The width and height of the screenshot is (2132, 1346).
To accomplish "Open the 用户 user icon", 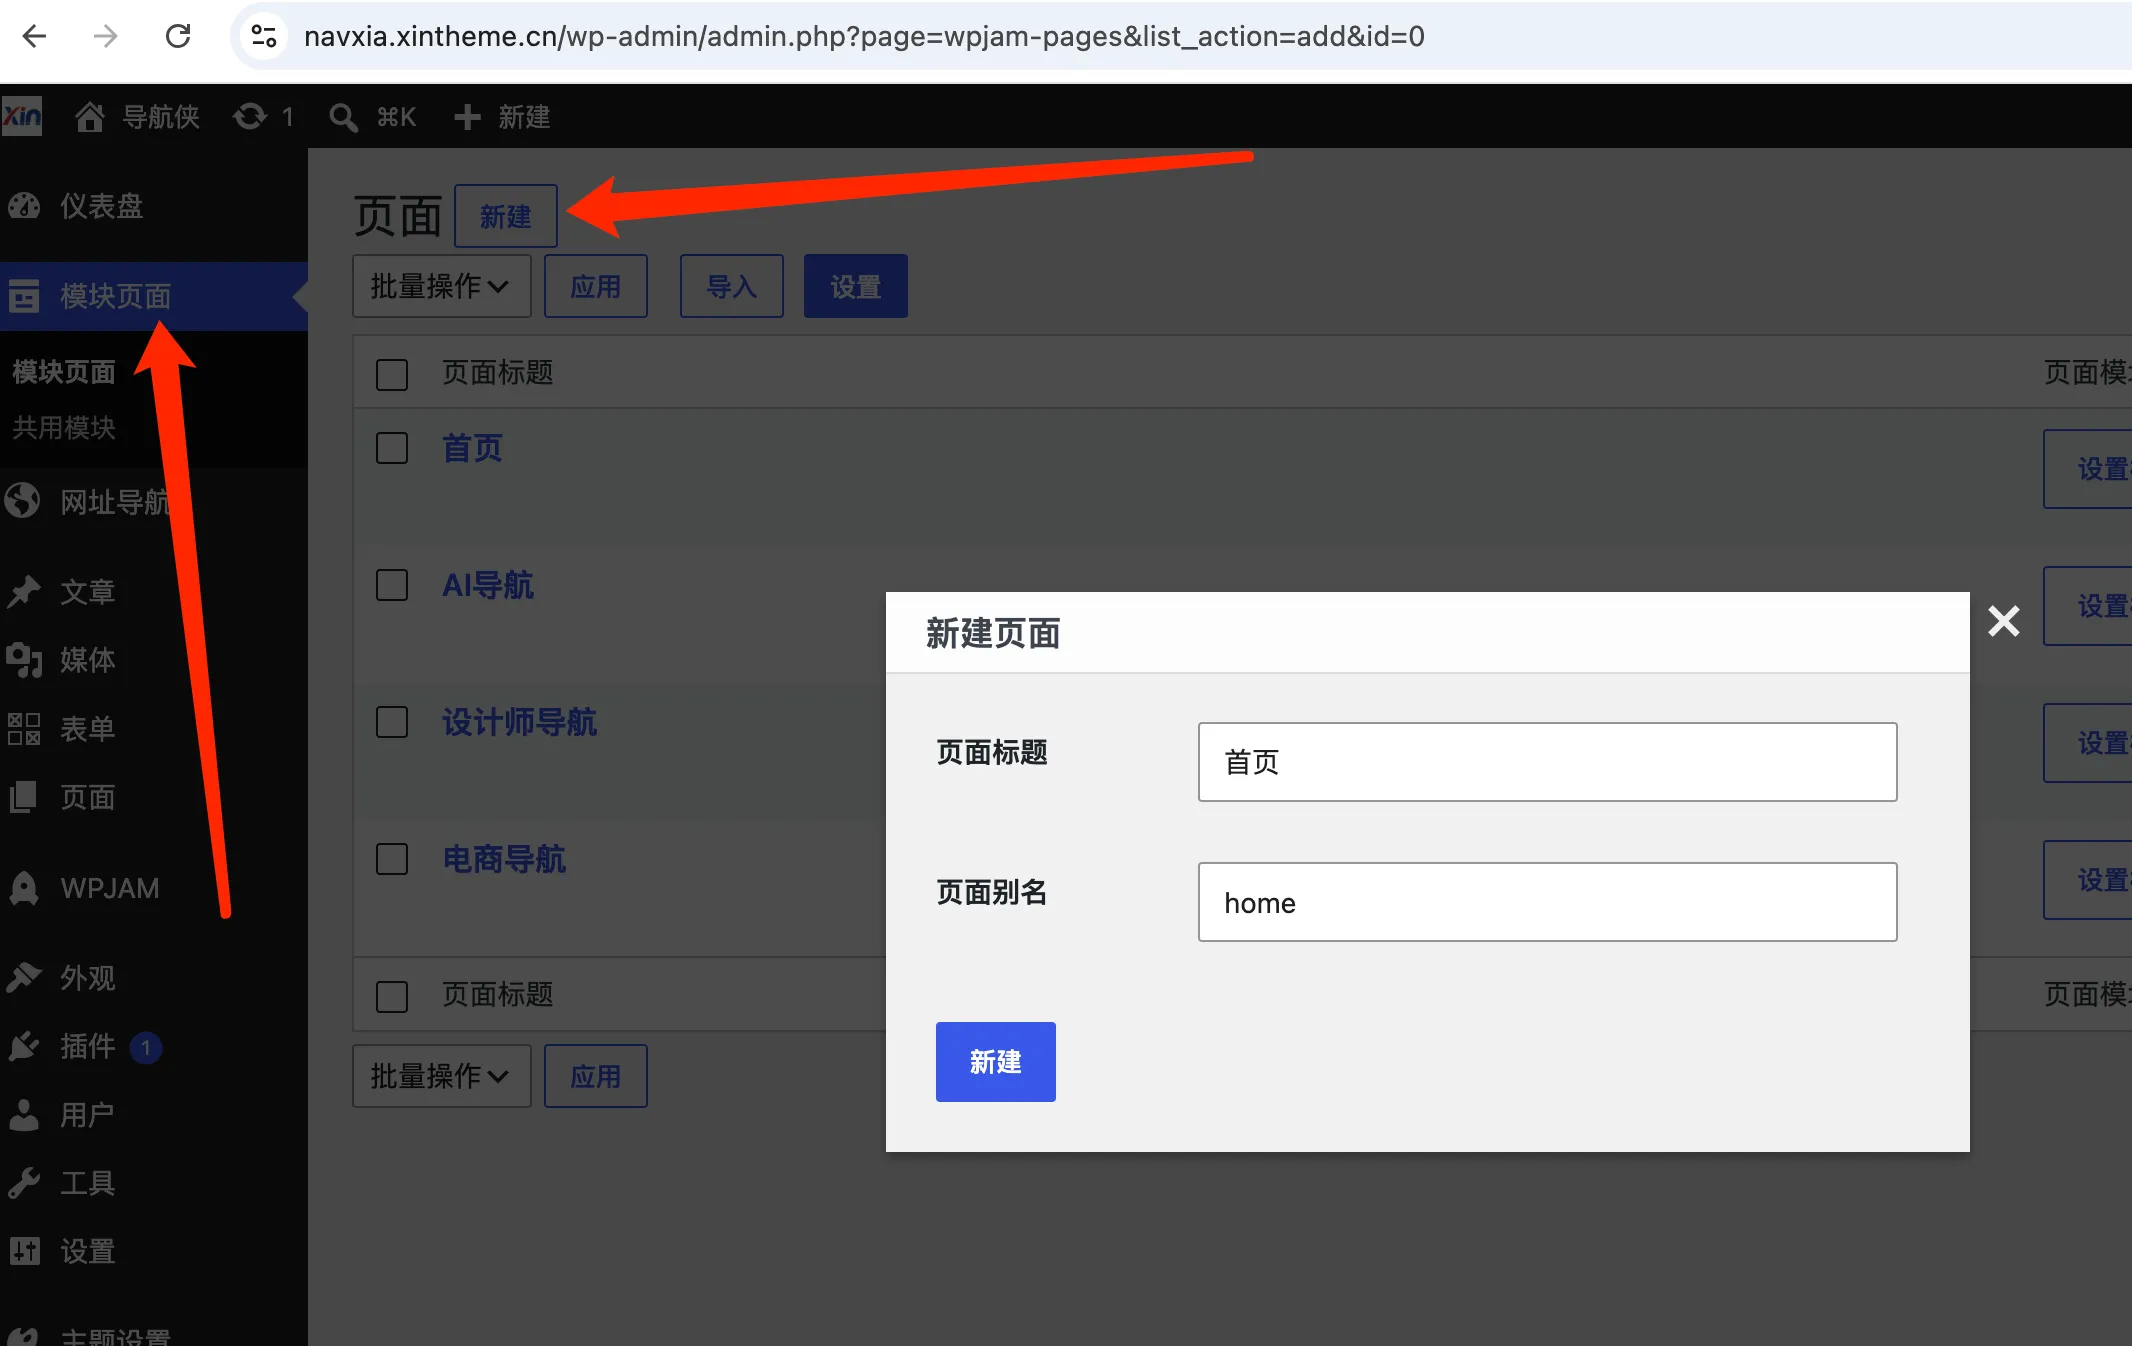I will coord(24,1114).
